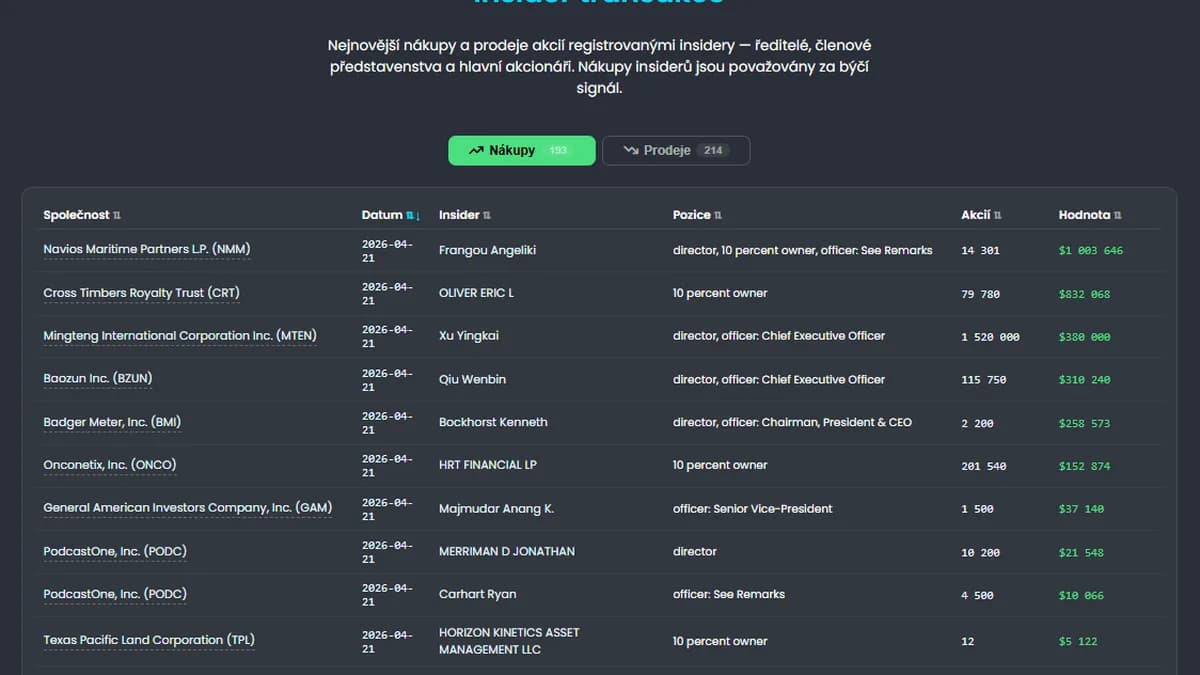Select insider name Xu Yingkai

pyautogui.click(x=469, y=336)
